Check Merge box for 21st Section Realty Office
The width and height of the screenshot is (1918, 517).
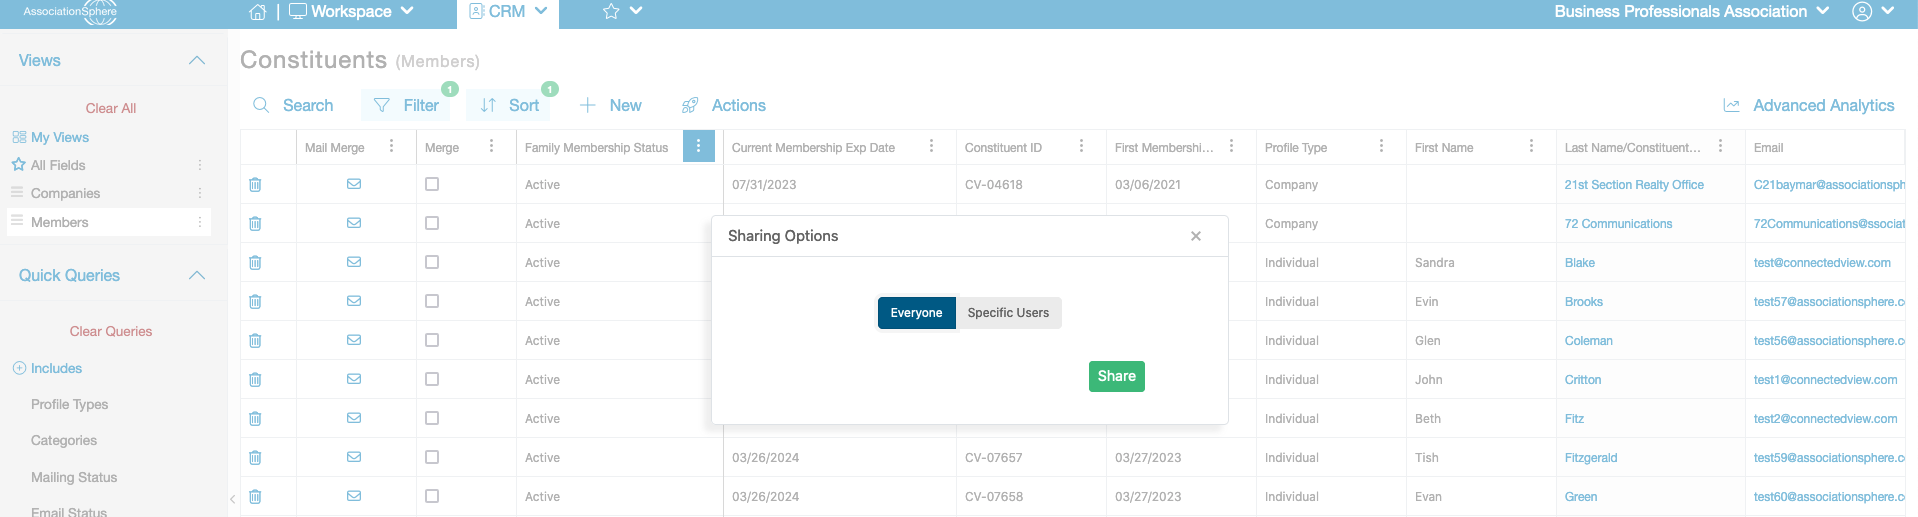[x=432, y=184]
